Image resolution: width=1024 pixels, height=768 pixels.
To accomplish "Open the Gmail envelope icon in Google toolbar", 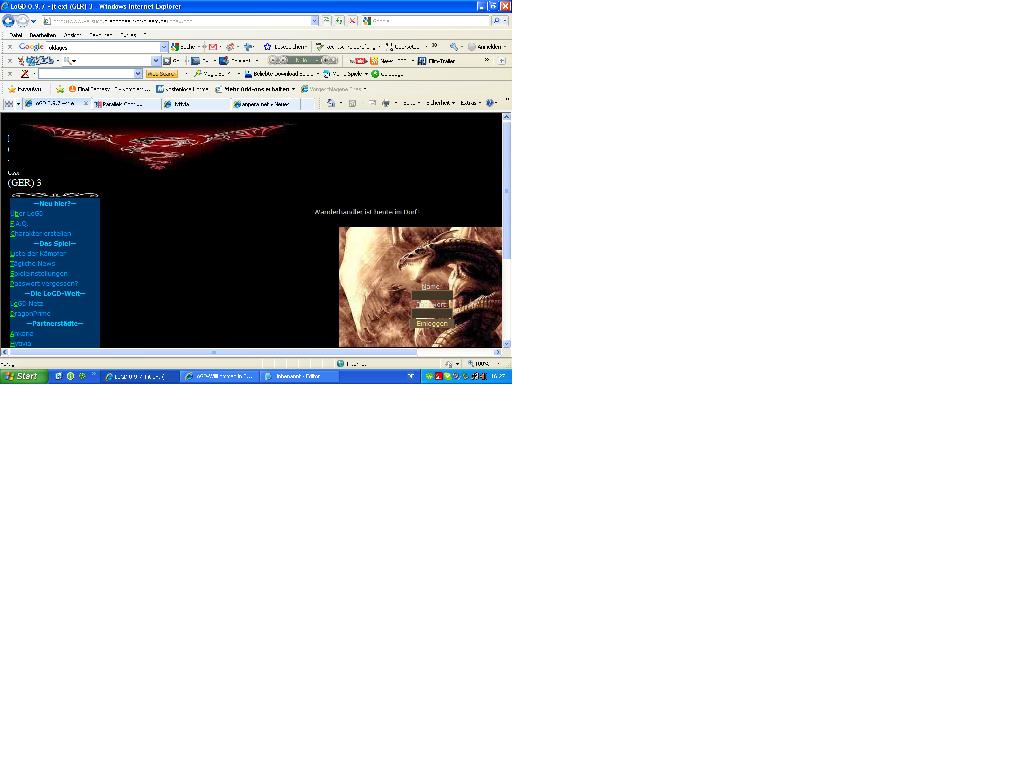I will (213, 47).
